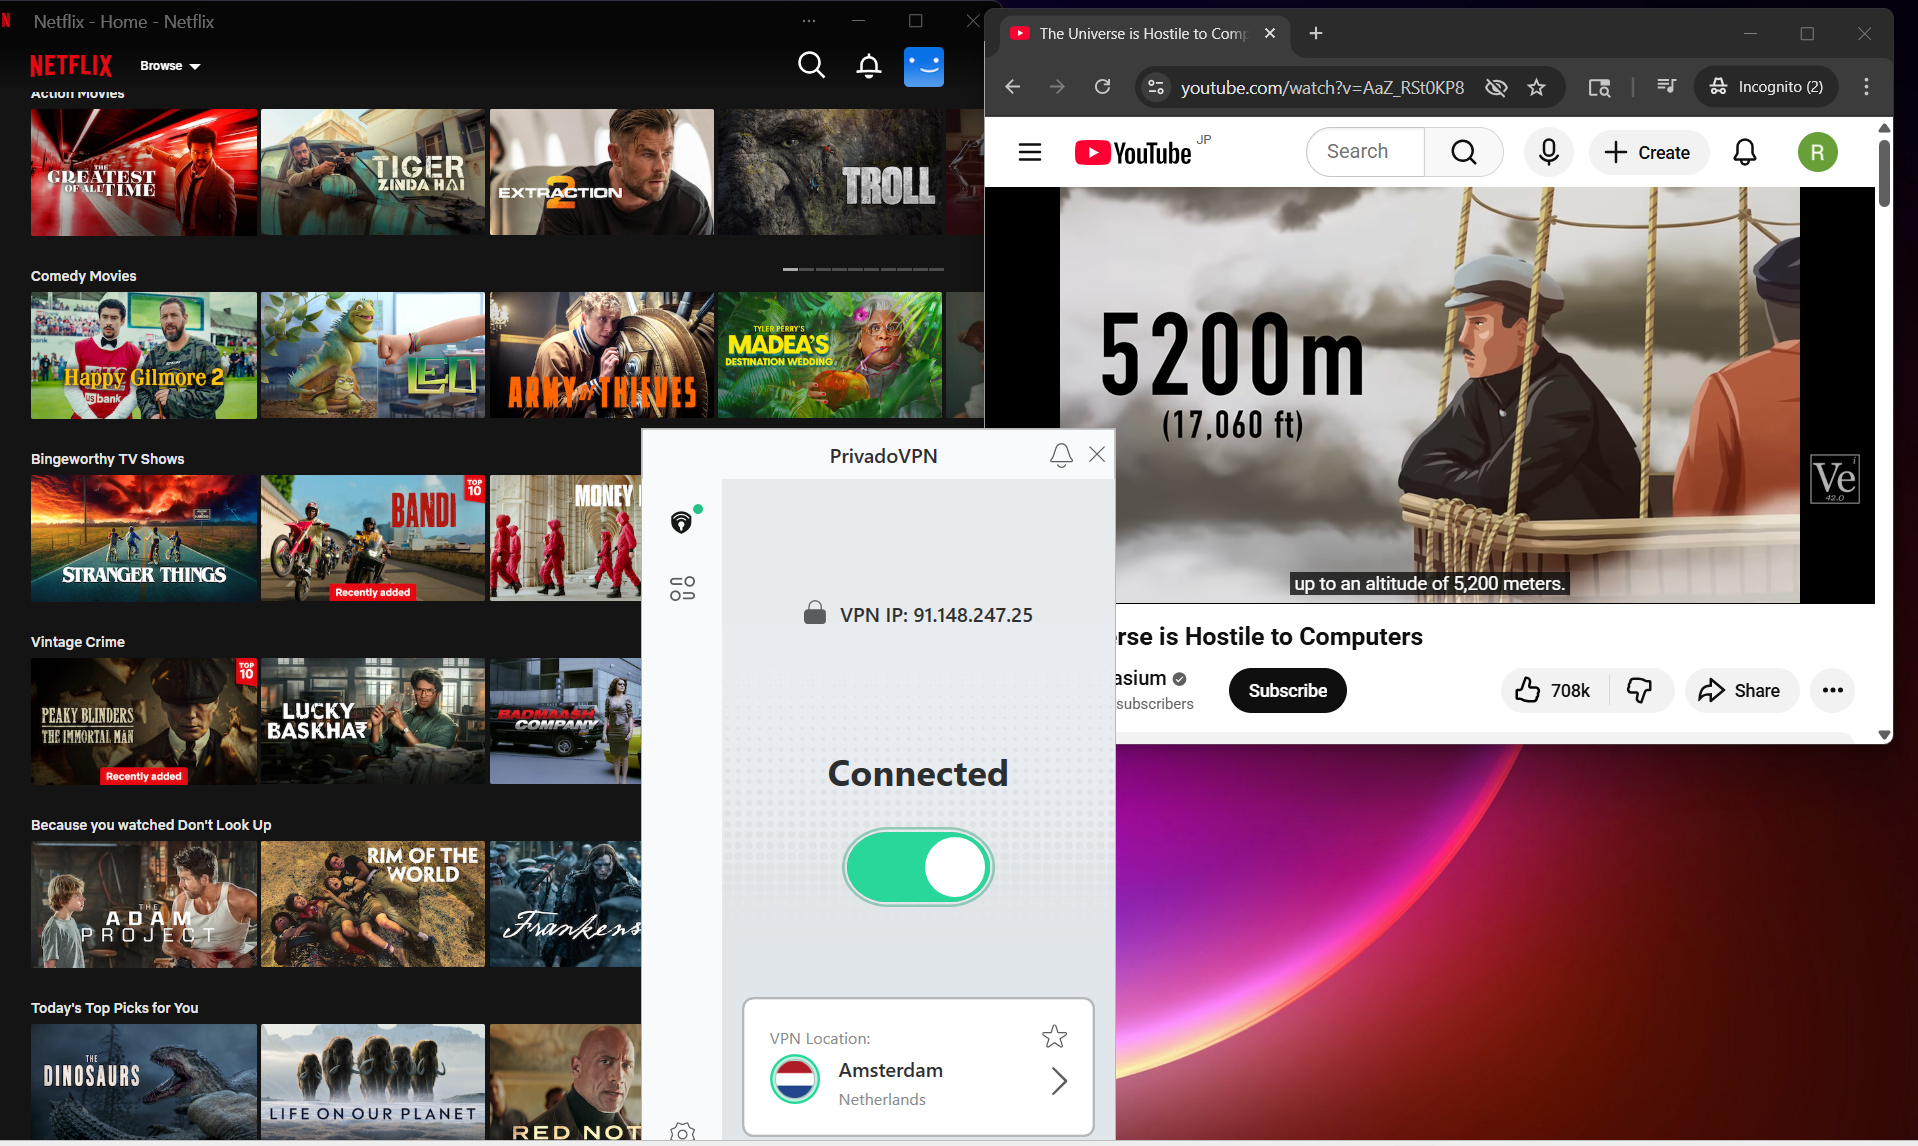The image size is (1918, 1146).
Task: Open The Dinosaurs thumbnail
Action: click(144, 1082)
